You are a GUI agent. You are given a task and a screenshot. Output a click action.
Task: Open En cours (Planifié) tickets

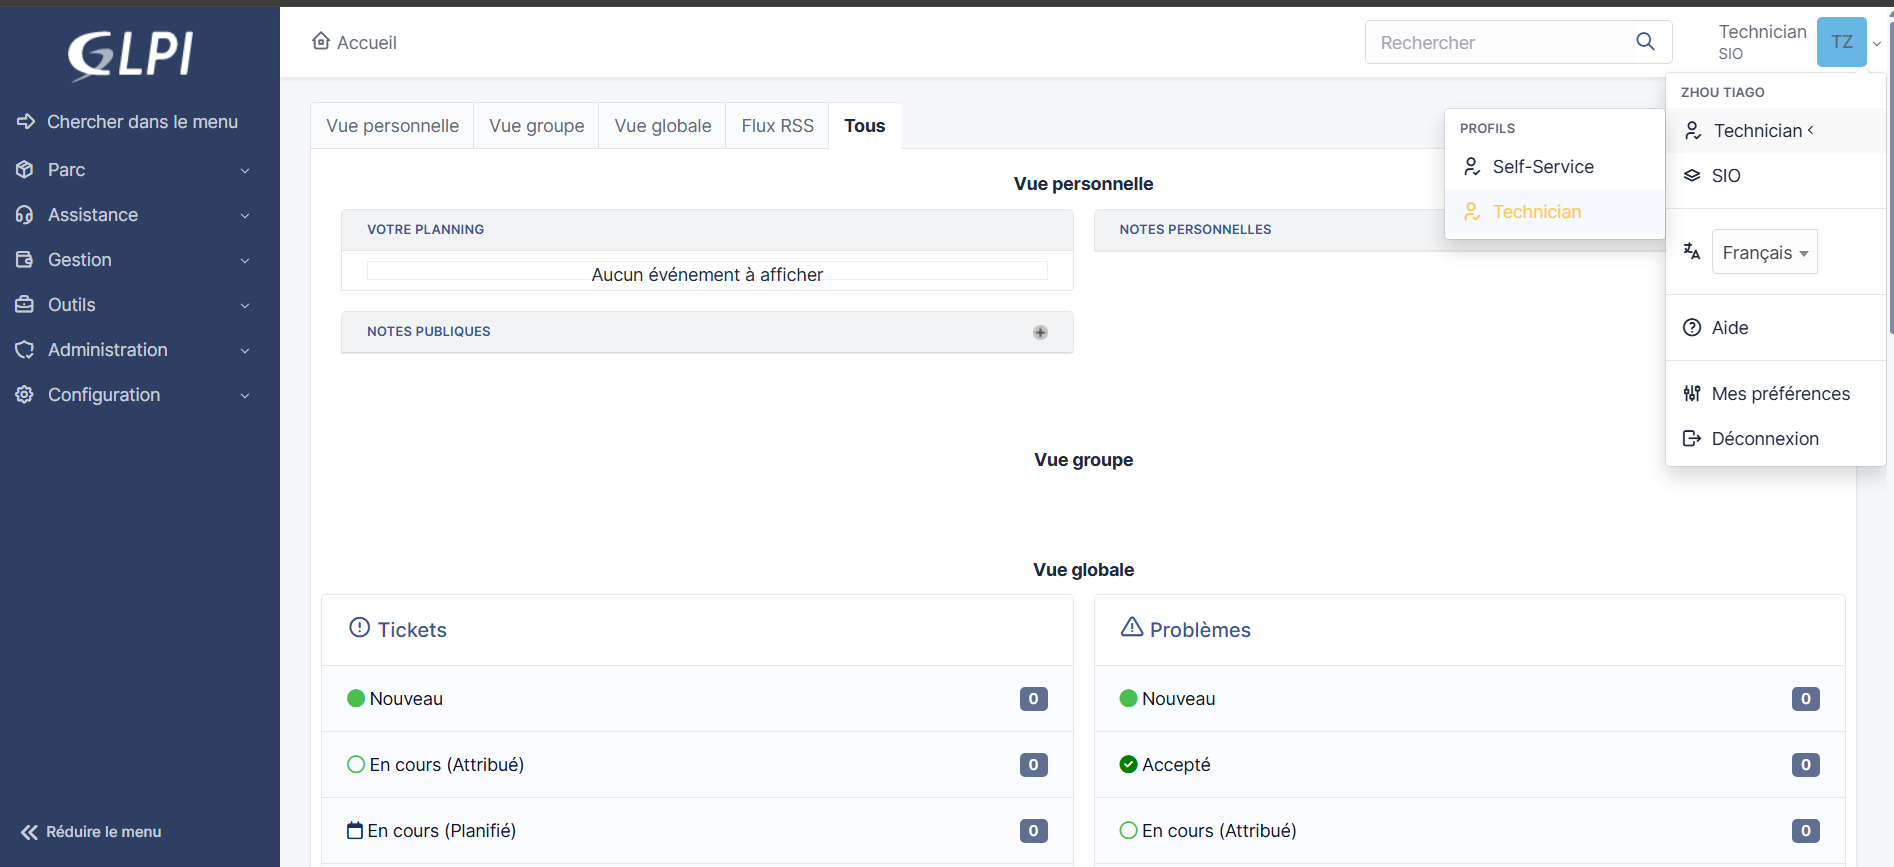[441, 831]
